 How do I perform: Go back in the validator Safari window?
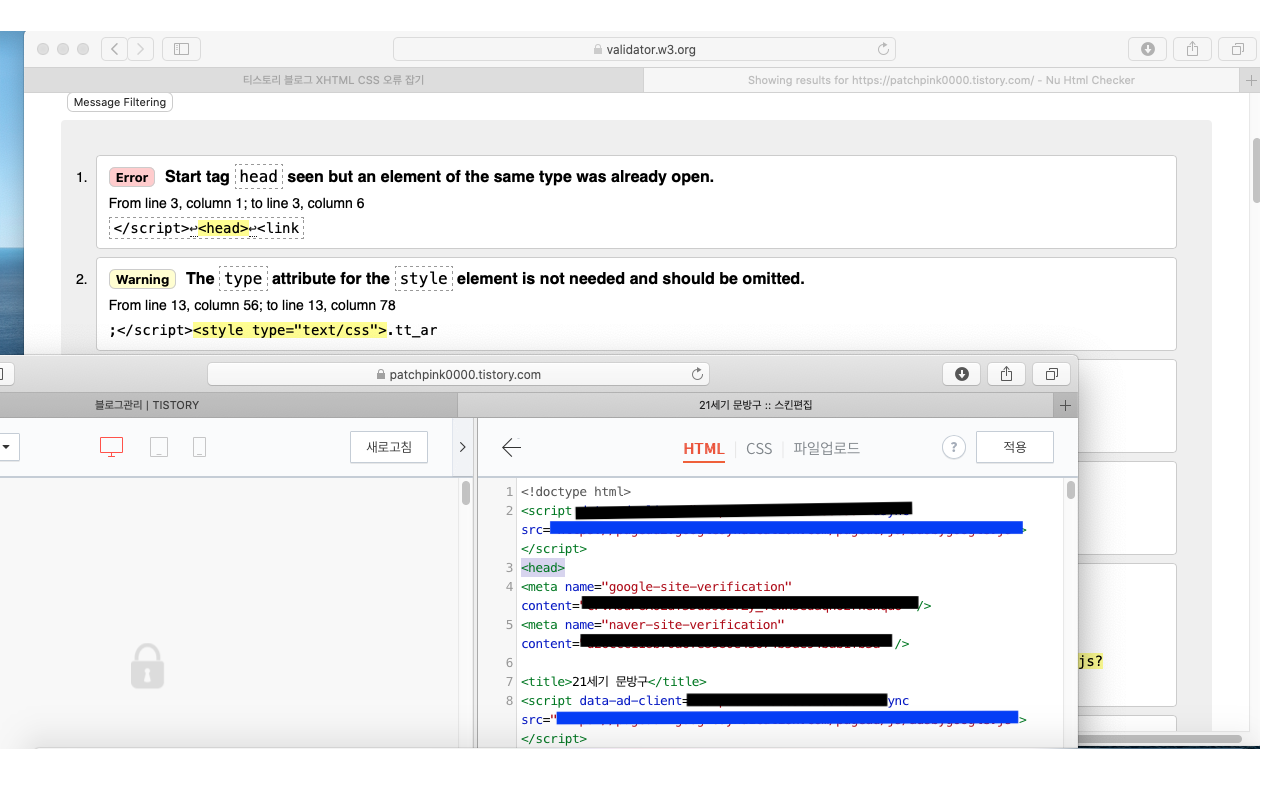point(115,48)
